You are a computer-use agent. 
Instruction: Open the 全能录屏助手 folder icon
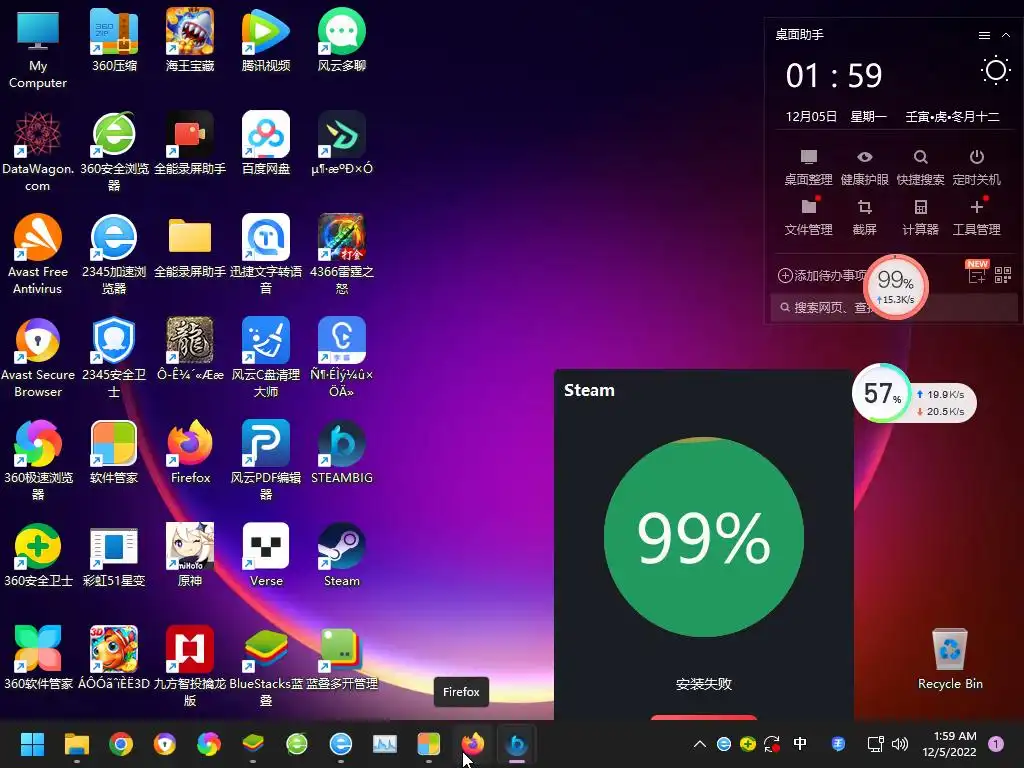point(190,247)
